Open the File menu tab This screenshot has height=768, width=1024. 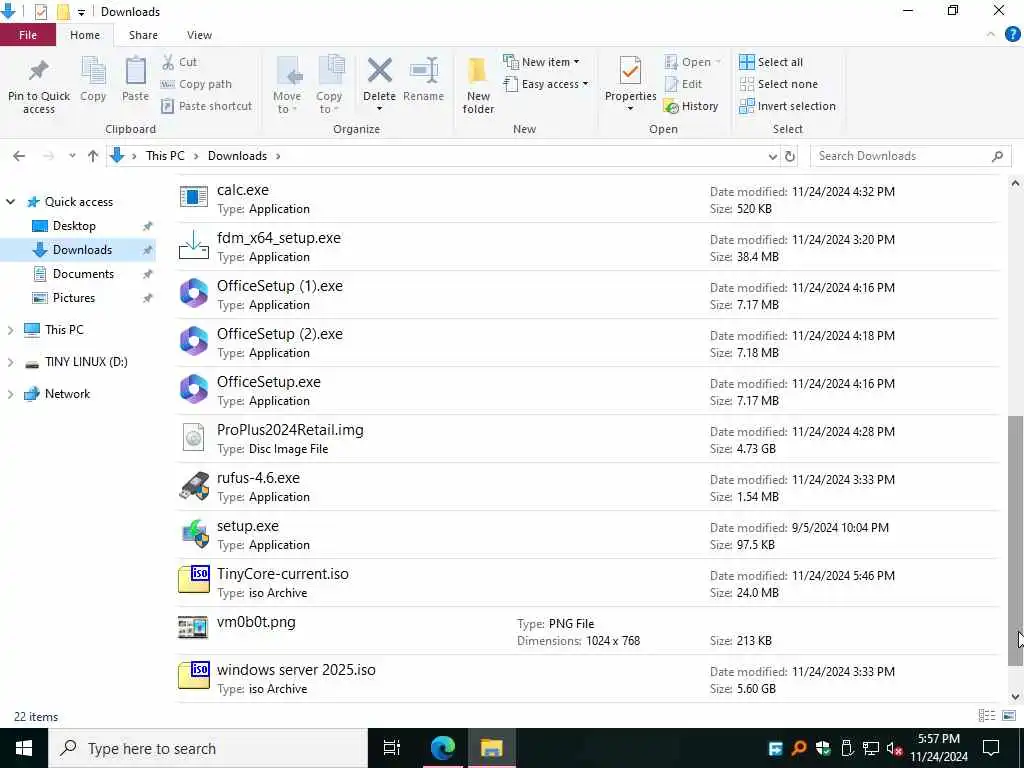pos(28,35)
